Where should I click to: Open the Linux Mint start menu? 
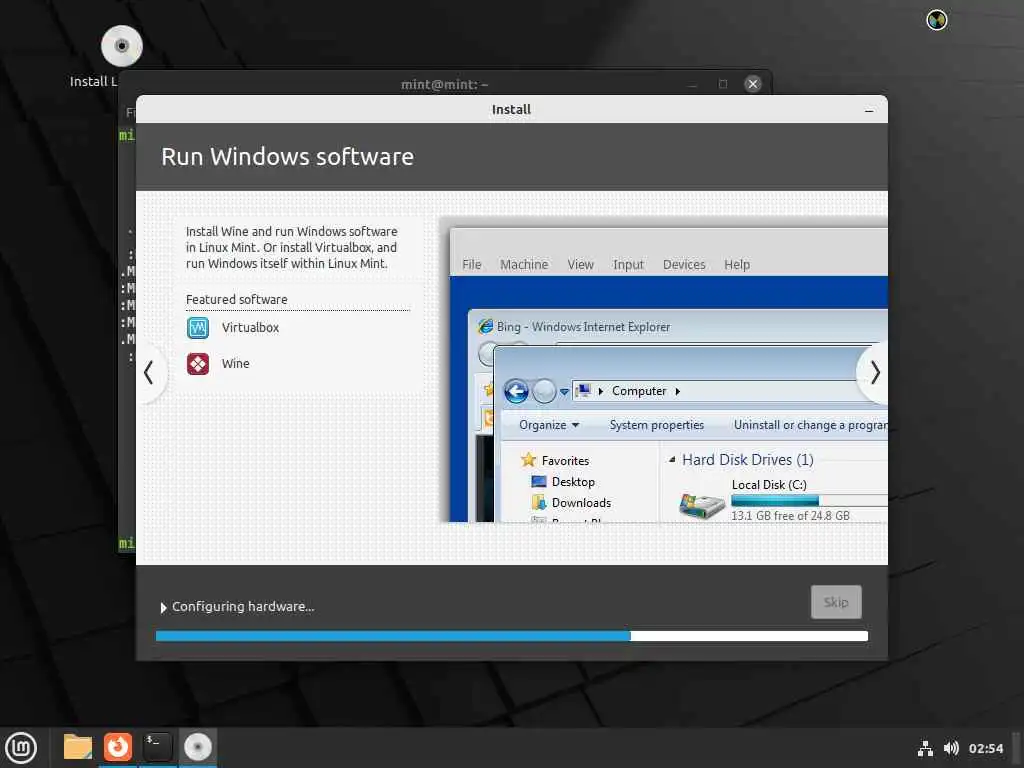[21, 748]
